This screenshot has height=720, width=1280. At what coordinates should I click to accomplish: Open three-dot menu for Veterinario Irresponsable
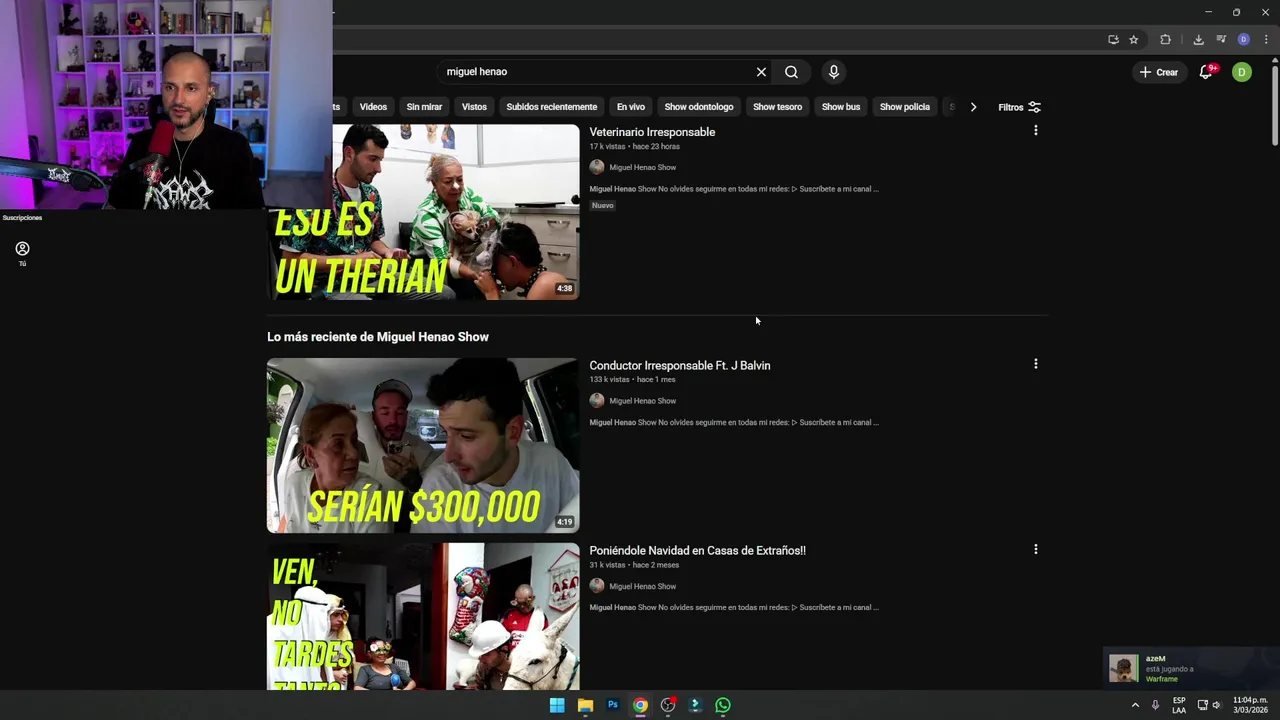click(1035, 131)
